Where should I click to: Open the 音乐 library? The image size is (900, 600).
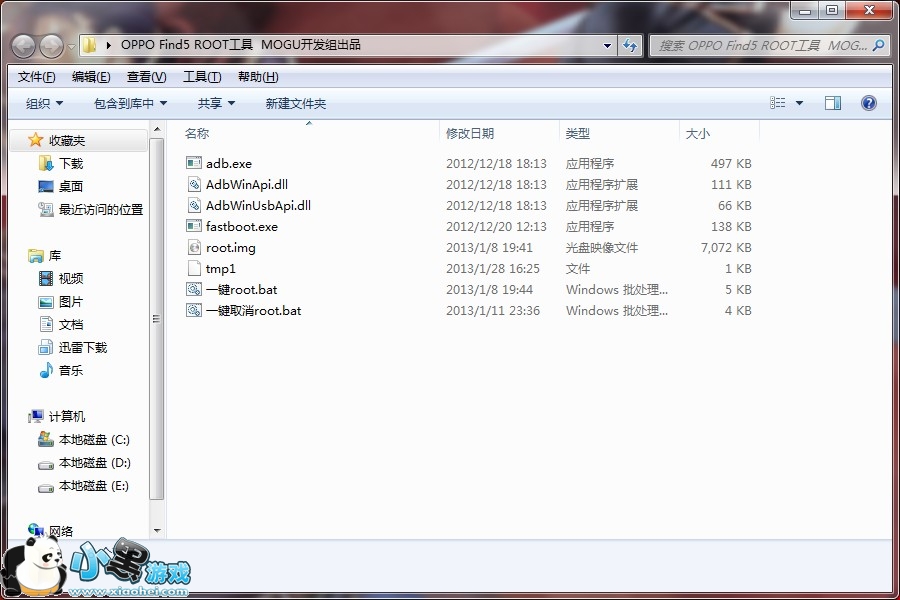point(71,370)
